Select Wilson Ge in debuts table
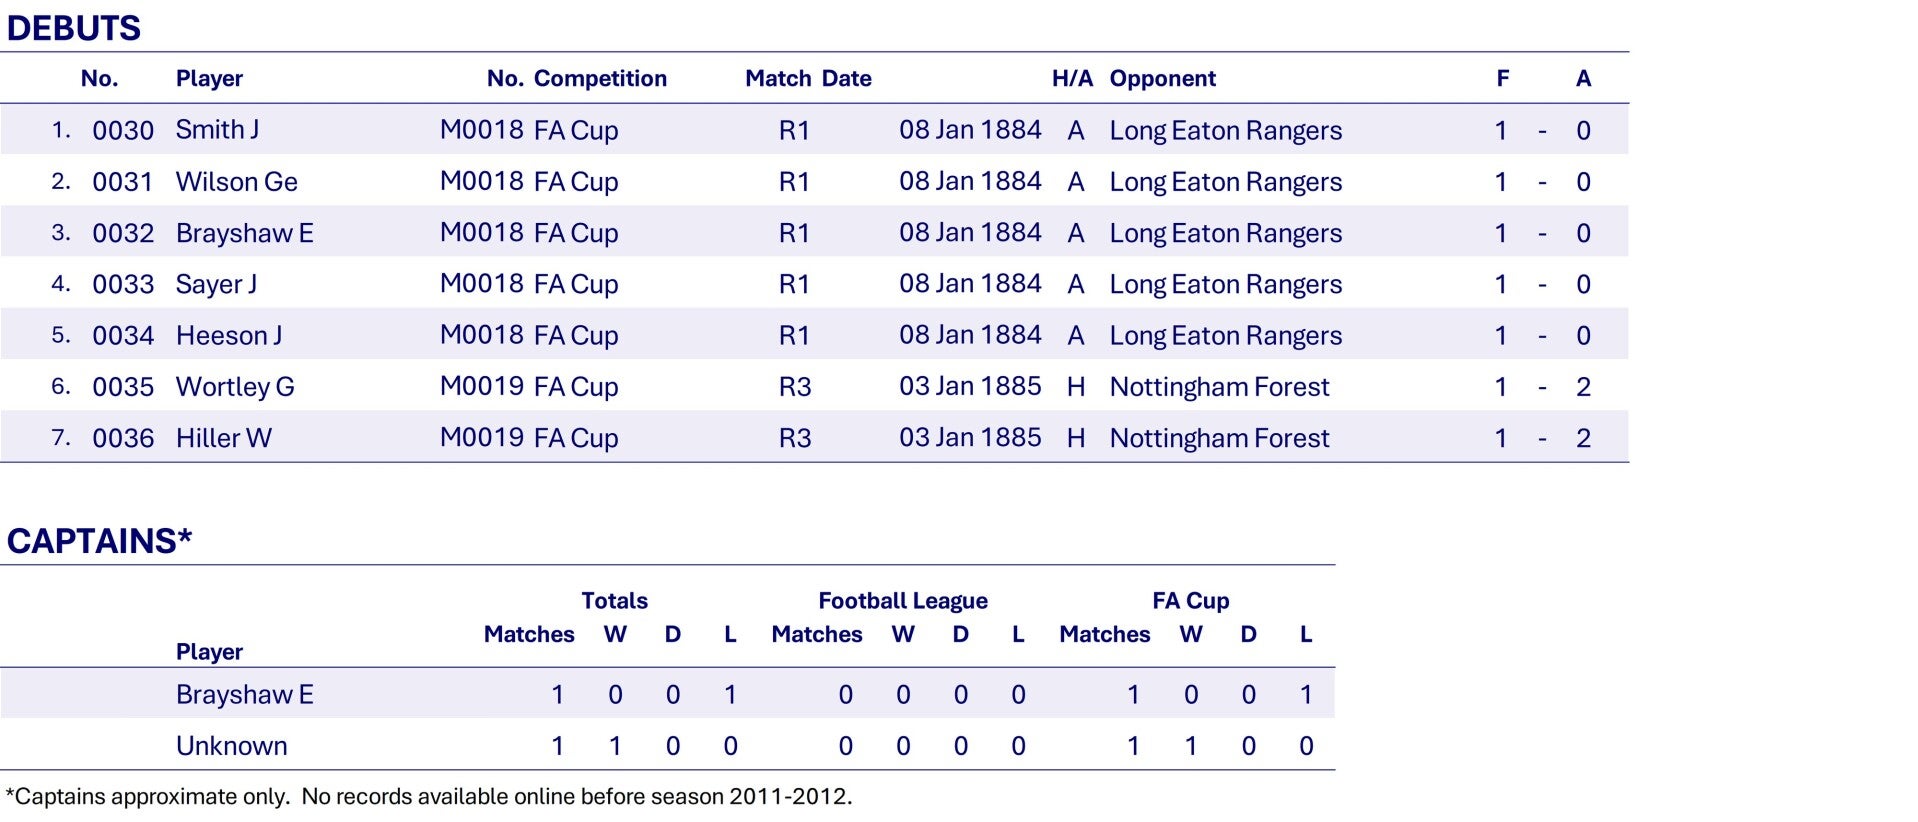Viewport: 1918px width, 822px height. click(x=236, y=182)
